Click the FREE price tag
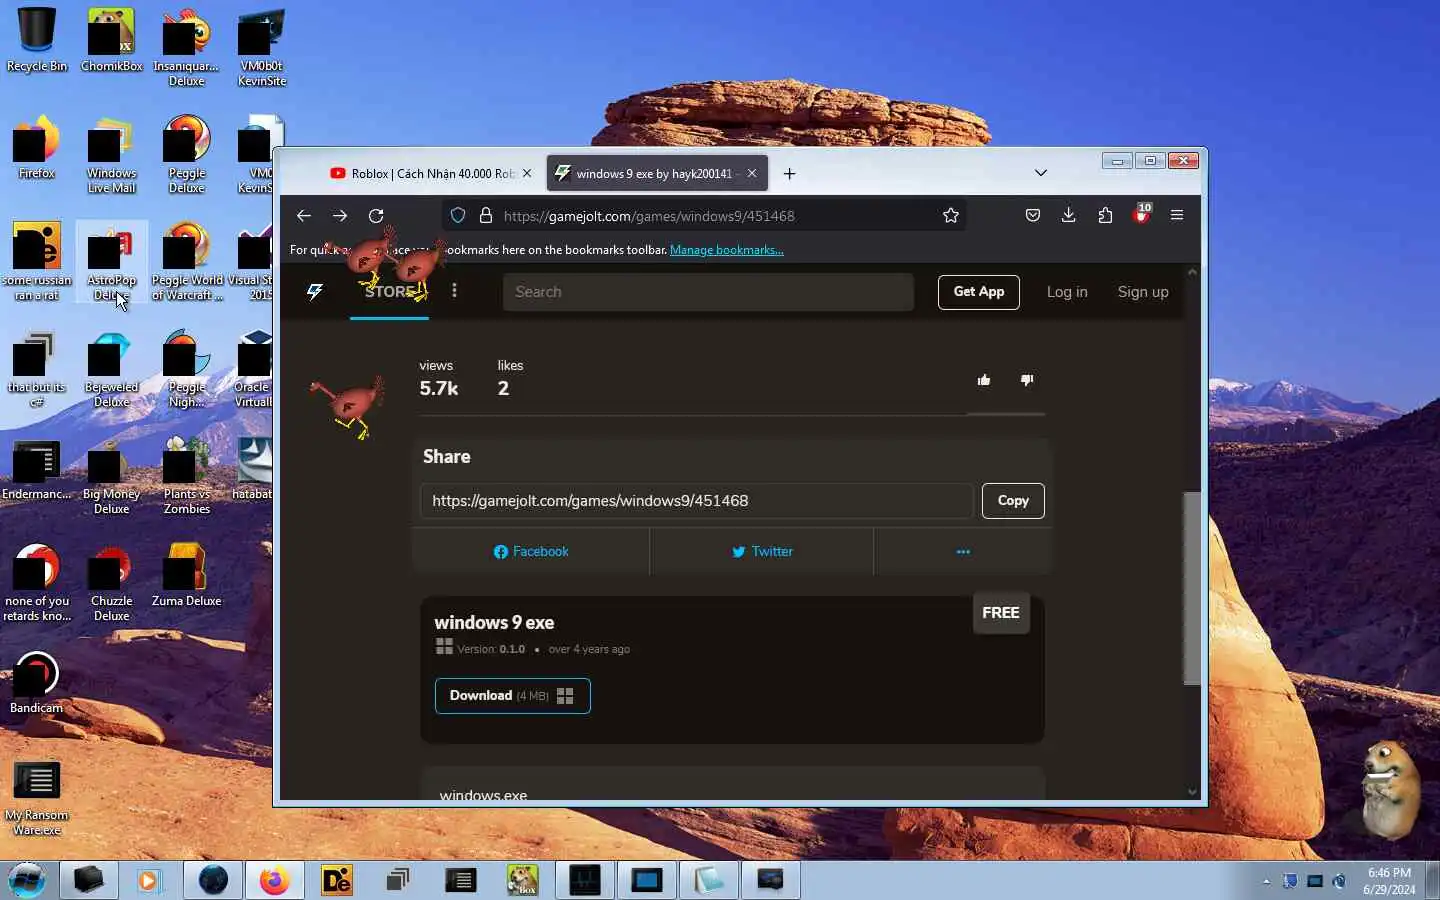This screenshot has width=1440, height=900. [1001, 613]
